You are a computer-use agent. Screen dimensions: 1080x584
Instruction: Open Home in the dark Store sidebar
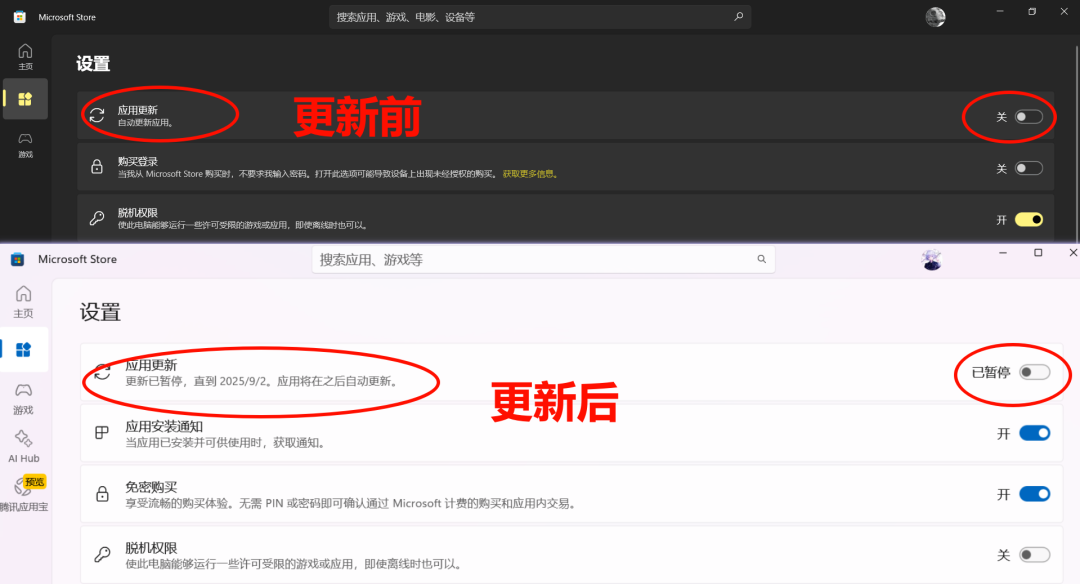pyautogui.click(x=25, y=56)
